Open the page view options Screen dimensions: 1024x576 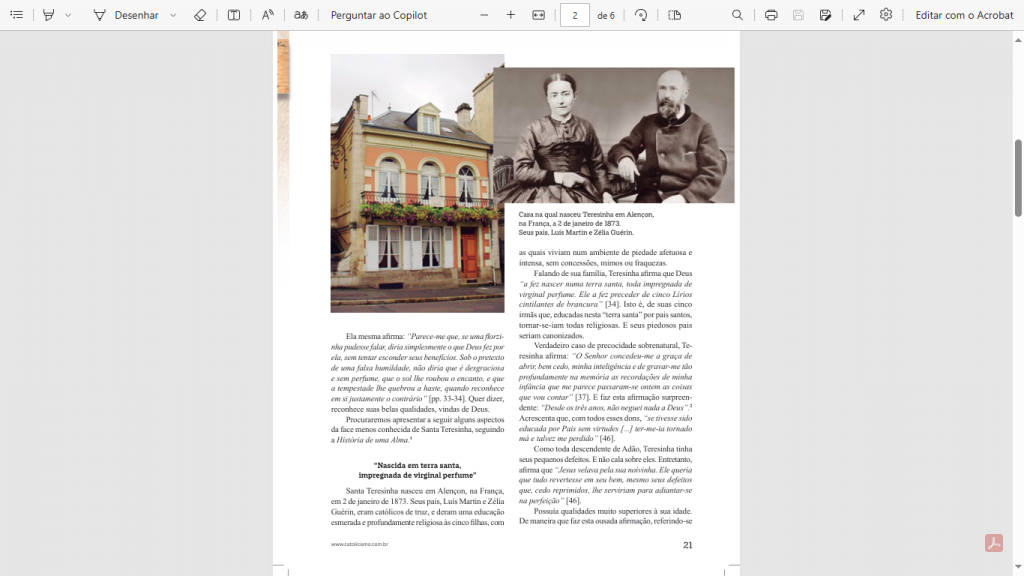[x=674, y=15]
